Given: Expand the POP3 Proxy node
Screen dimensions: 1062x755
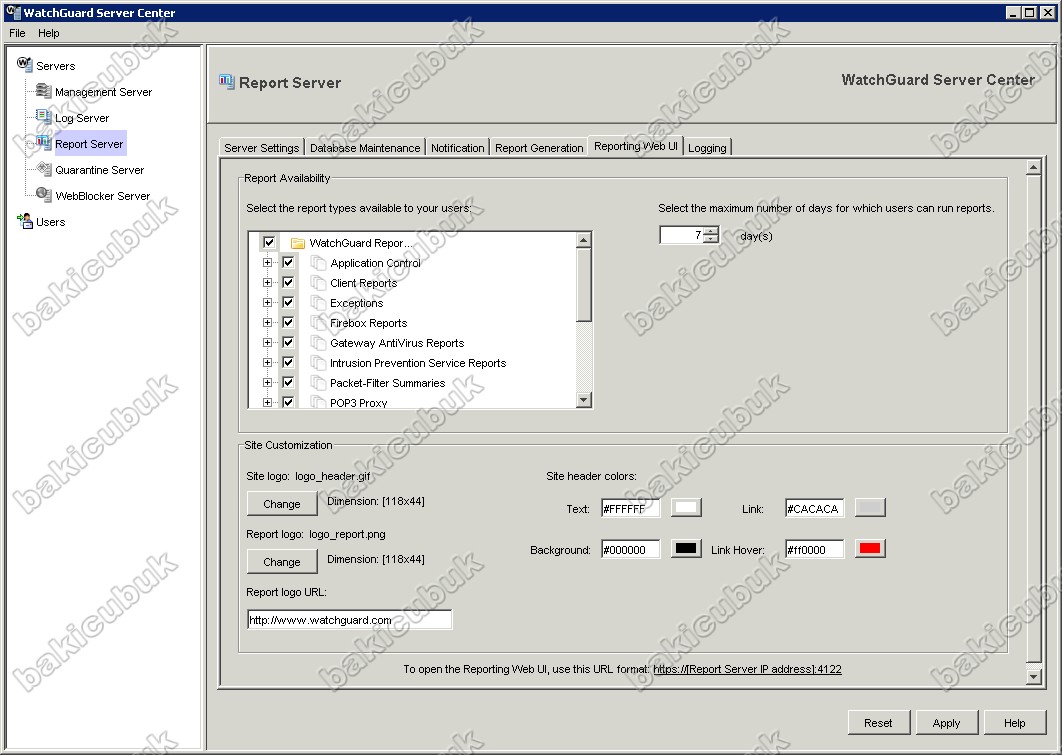Looking at the screenshot, I should (268, 402).
